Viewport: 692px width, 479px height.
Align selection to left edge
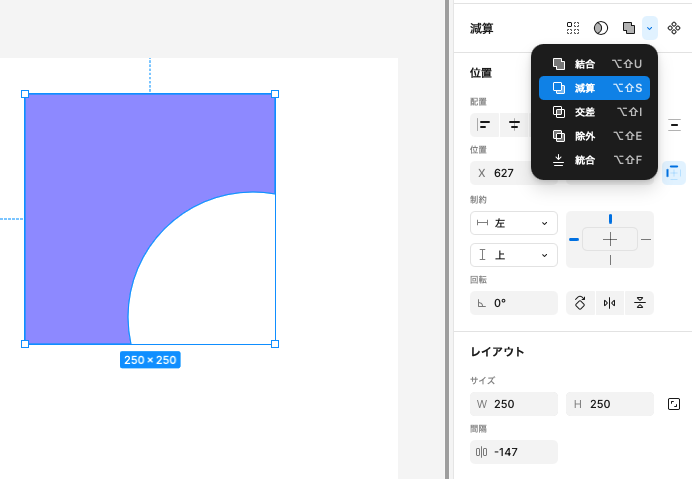tap(484, 124)
